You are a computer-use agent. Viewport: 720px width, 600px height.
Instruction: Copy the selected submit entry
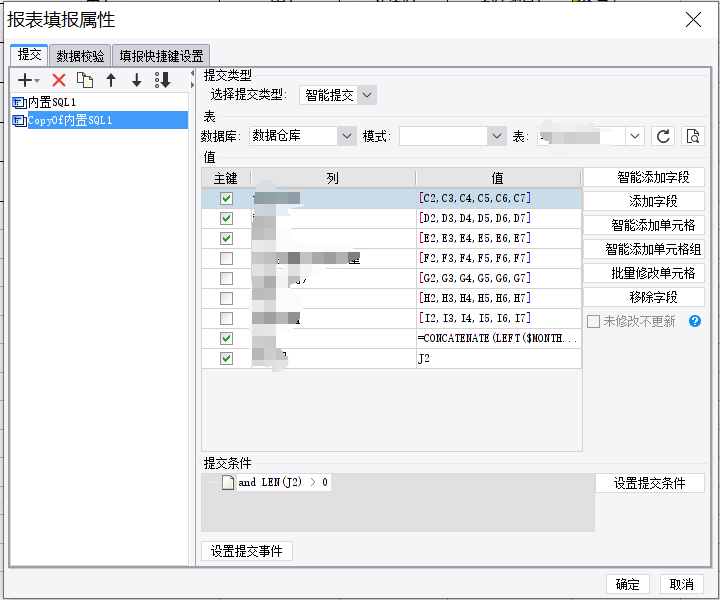click(84, 80)
